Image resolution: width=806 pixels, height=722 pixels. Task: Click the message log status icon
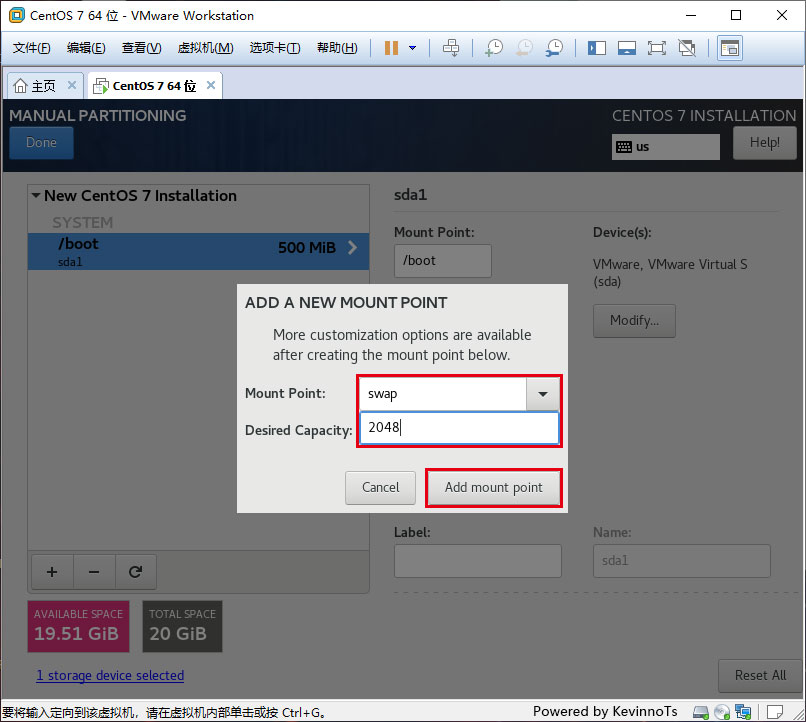[x=775, y=712]
